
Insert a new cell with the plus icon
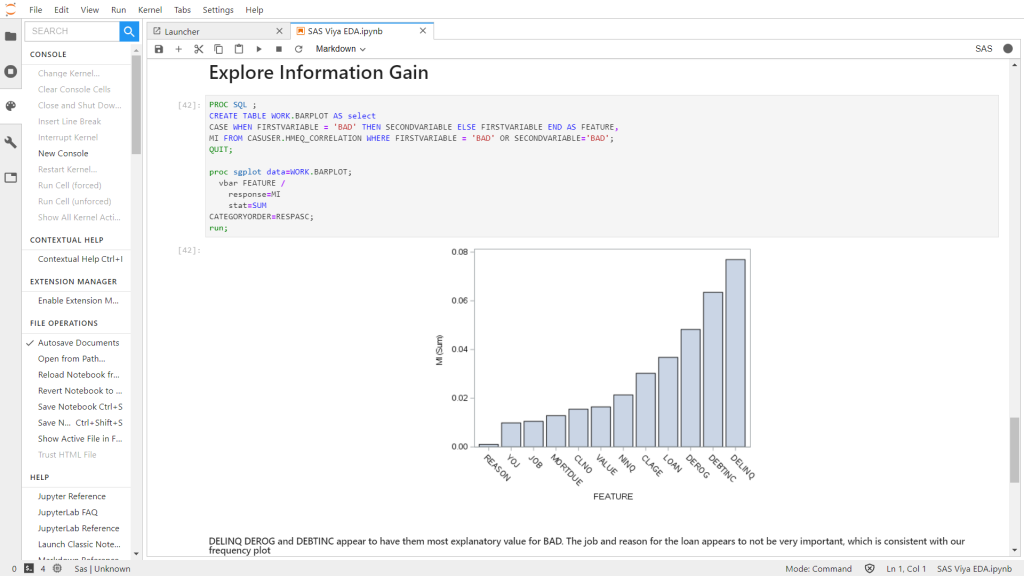pos(179,49)
